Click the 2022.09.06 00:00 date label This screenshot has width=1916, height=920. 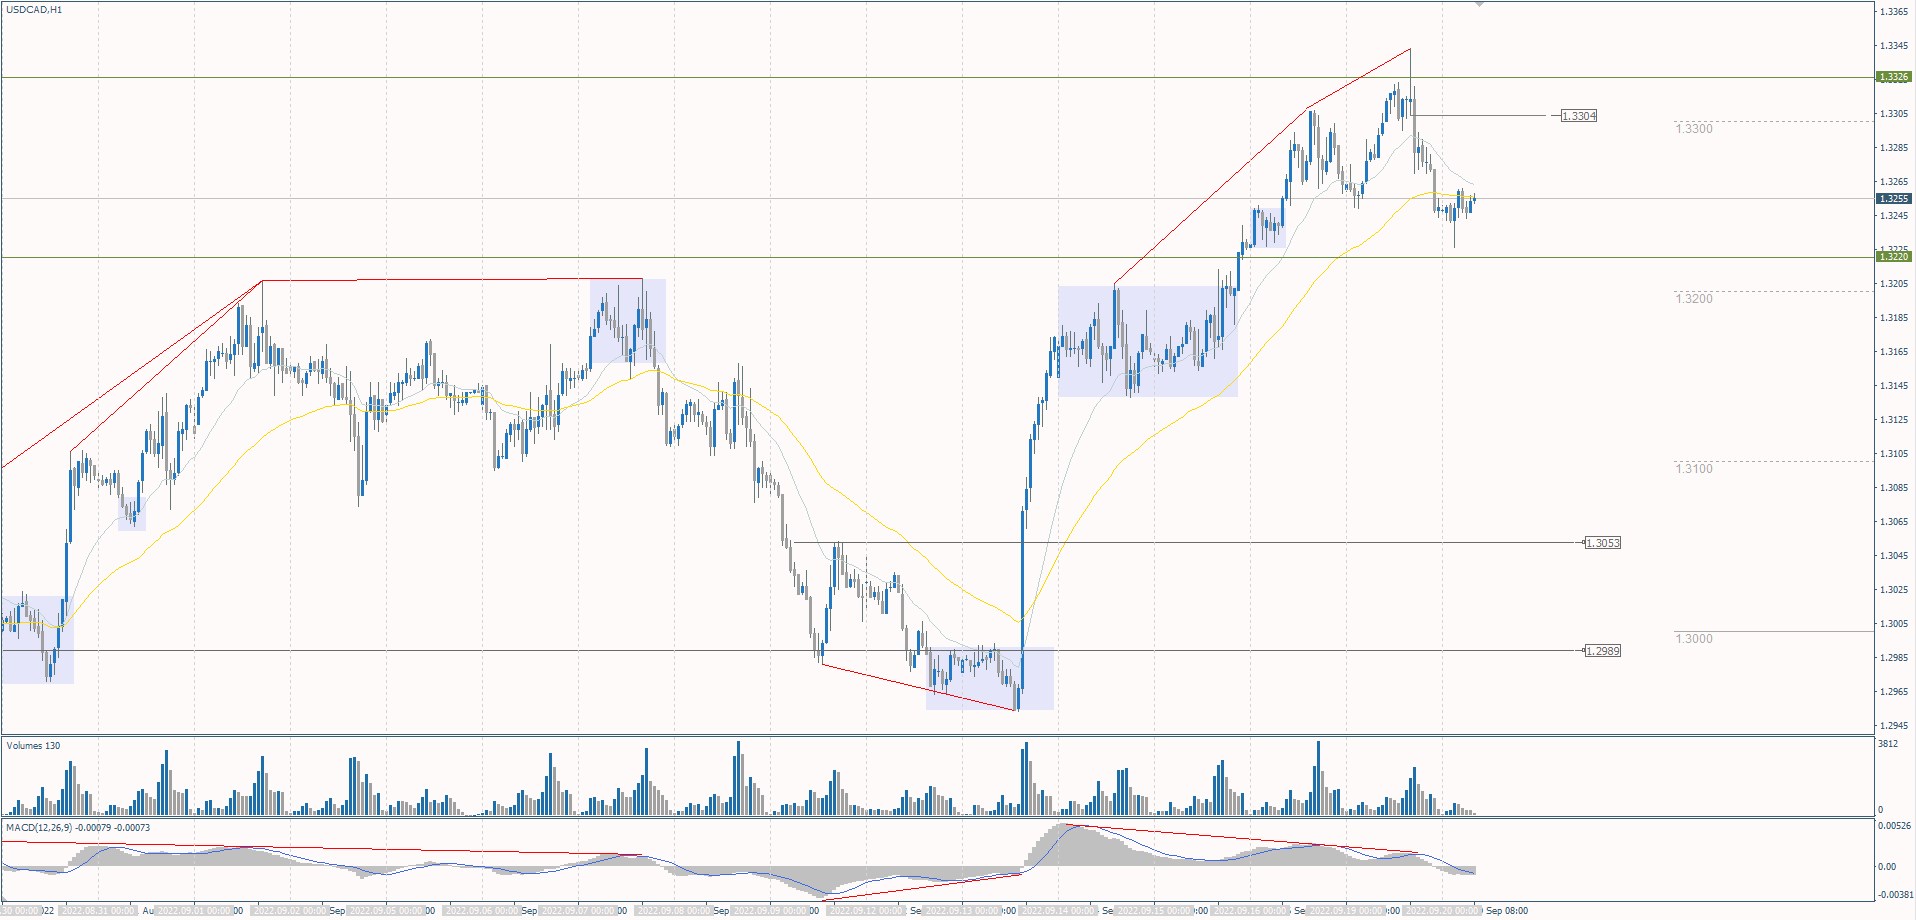point(482,911)
